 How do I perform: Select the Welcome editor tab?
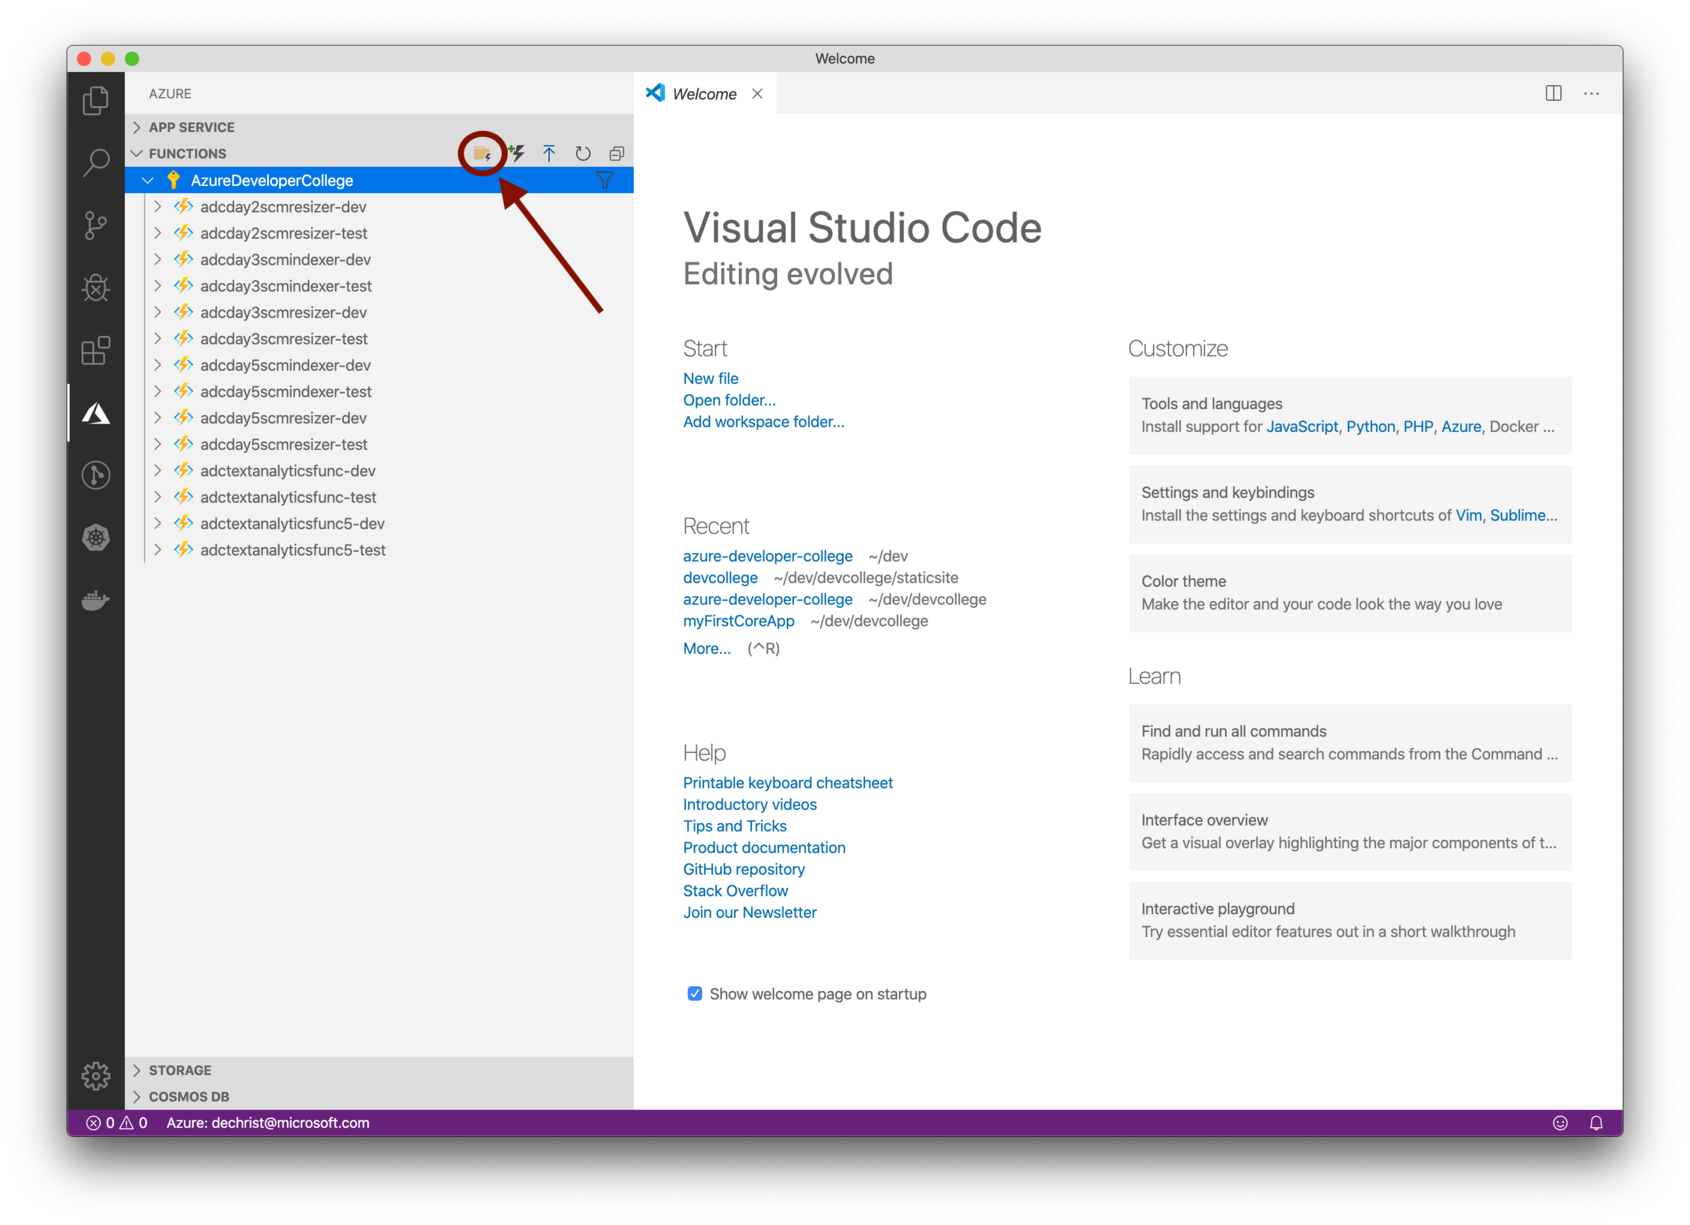click(704, 94)
